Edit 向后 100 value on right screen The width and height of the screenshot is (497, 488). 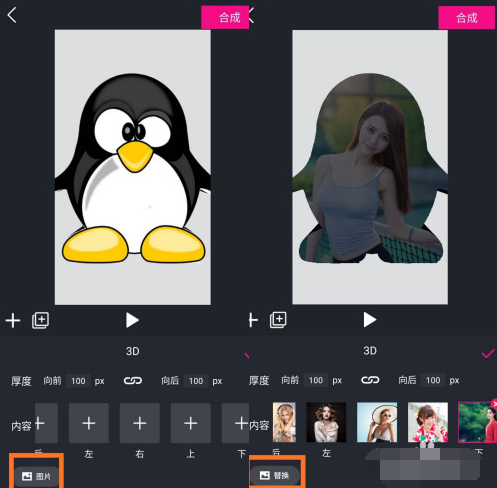(x=433, y=380)
